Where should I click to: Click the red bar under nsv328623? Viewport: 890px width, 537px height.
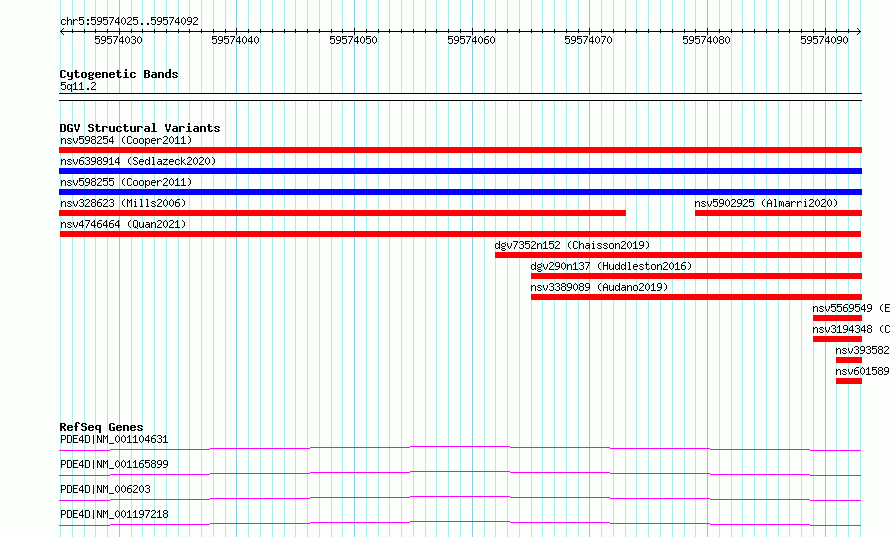pyautogui.click(x=342, y=213)
